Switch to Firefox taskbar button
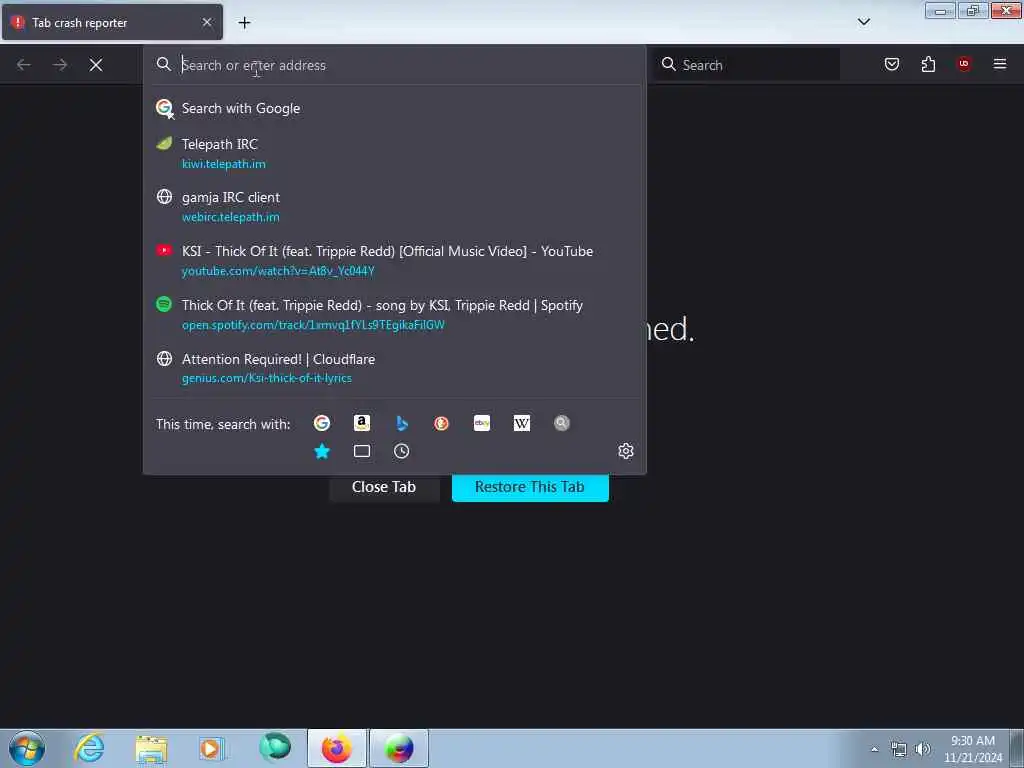Image resolution: width=1024 pixels, height=768 pixels. tap(336, 748)
